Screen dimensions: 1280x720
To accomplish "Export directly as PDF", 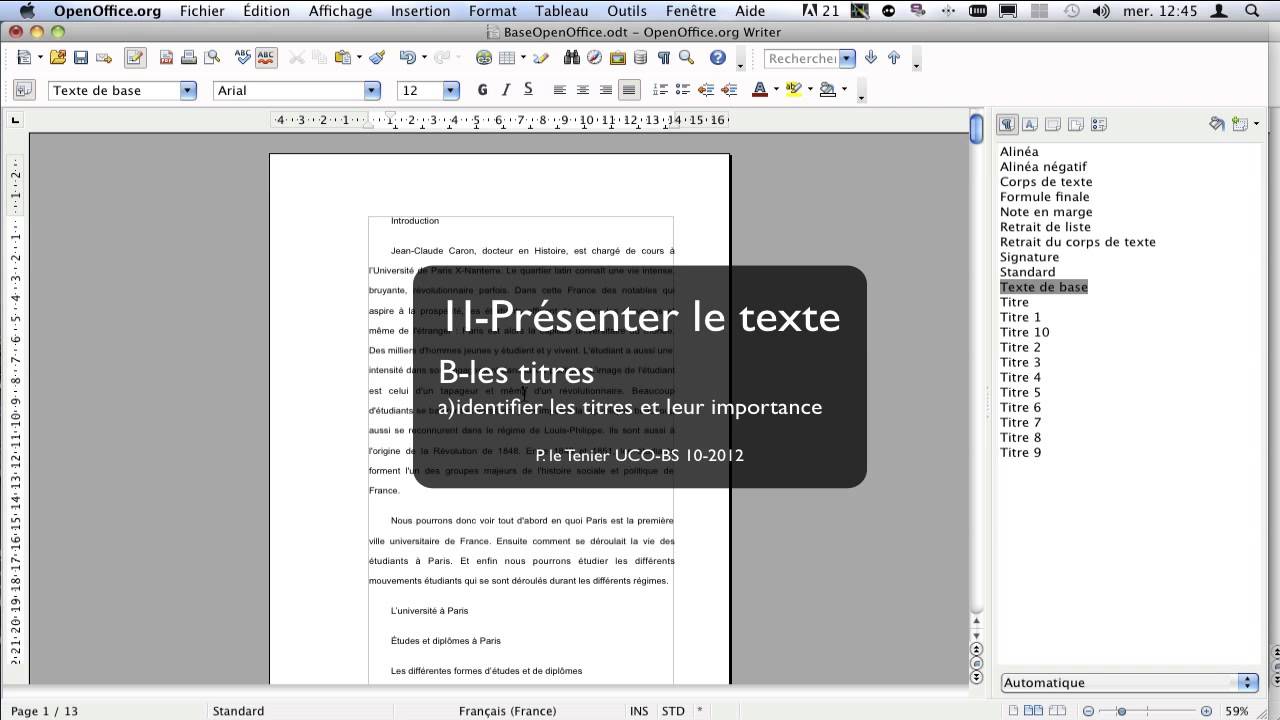I will tap(166, 58).
